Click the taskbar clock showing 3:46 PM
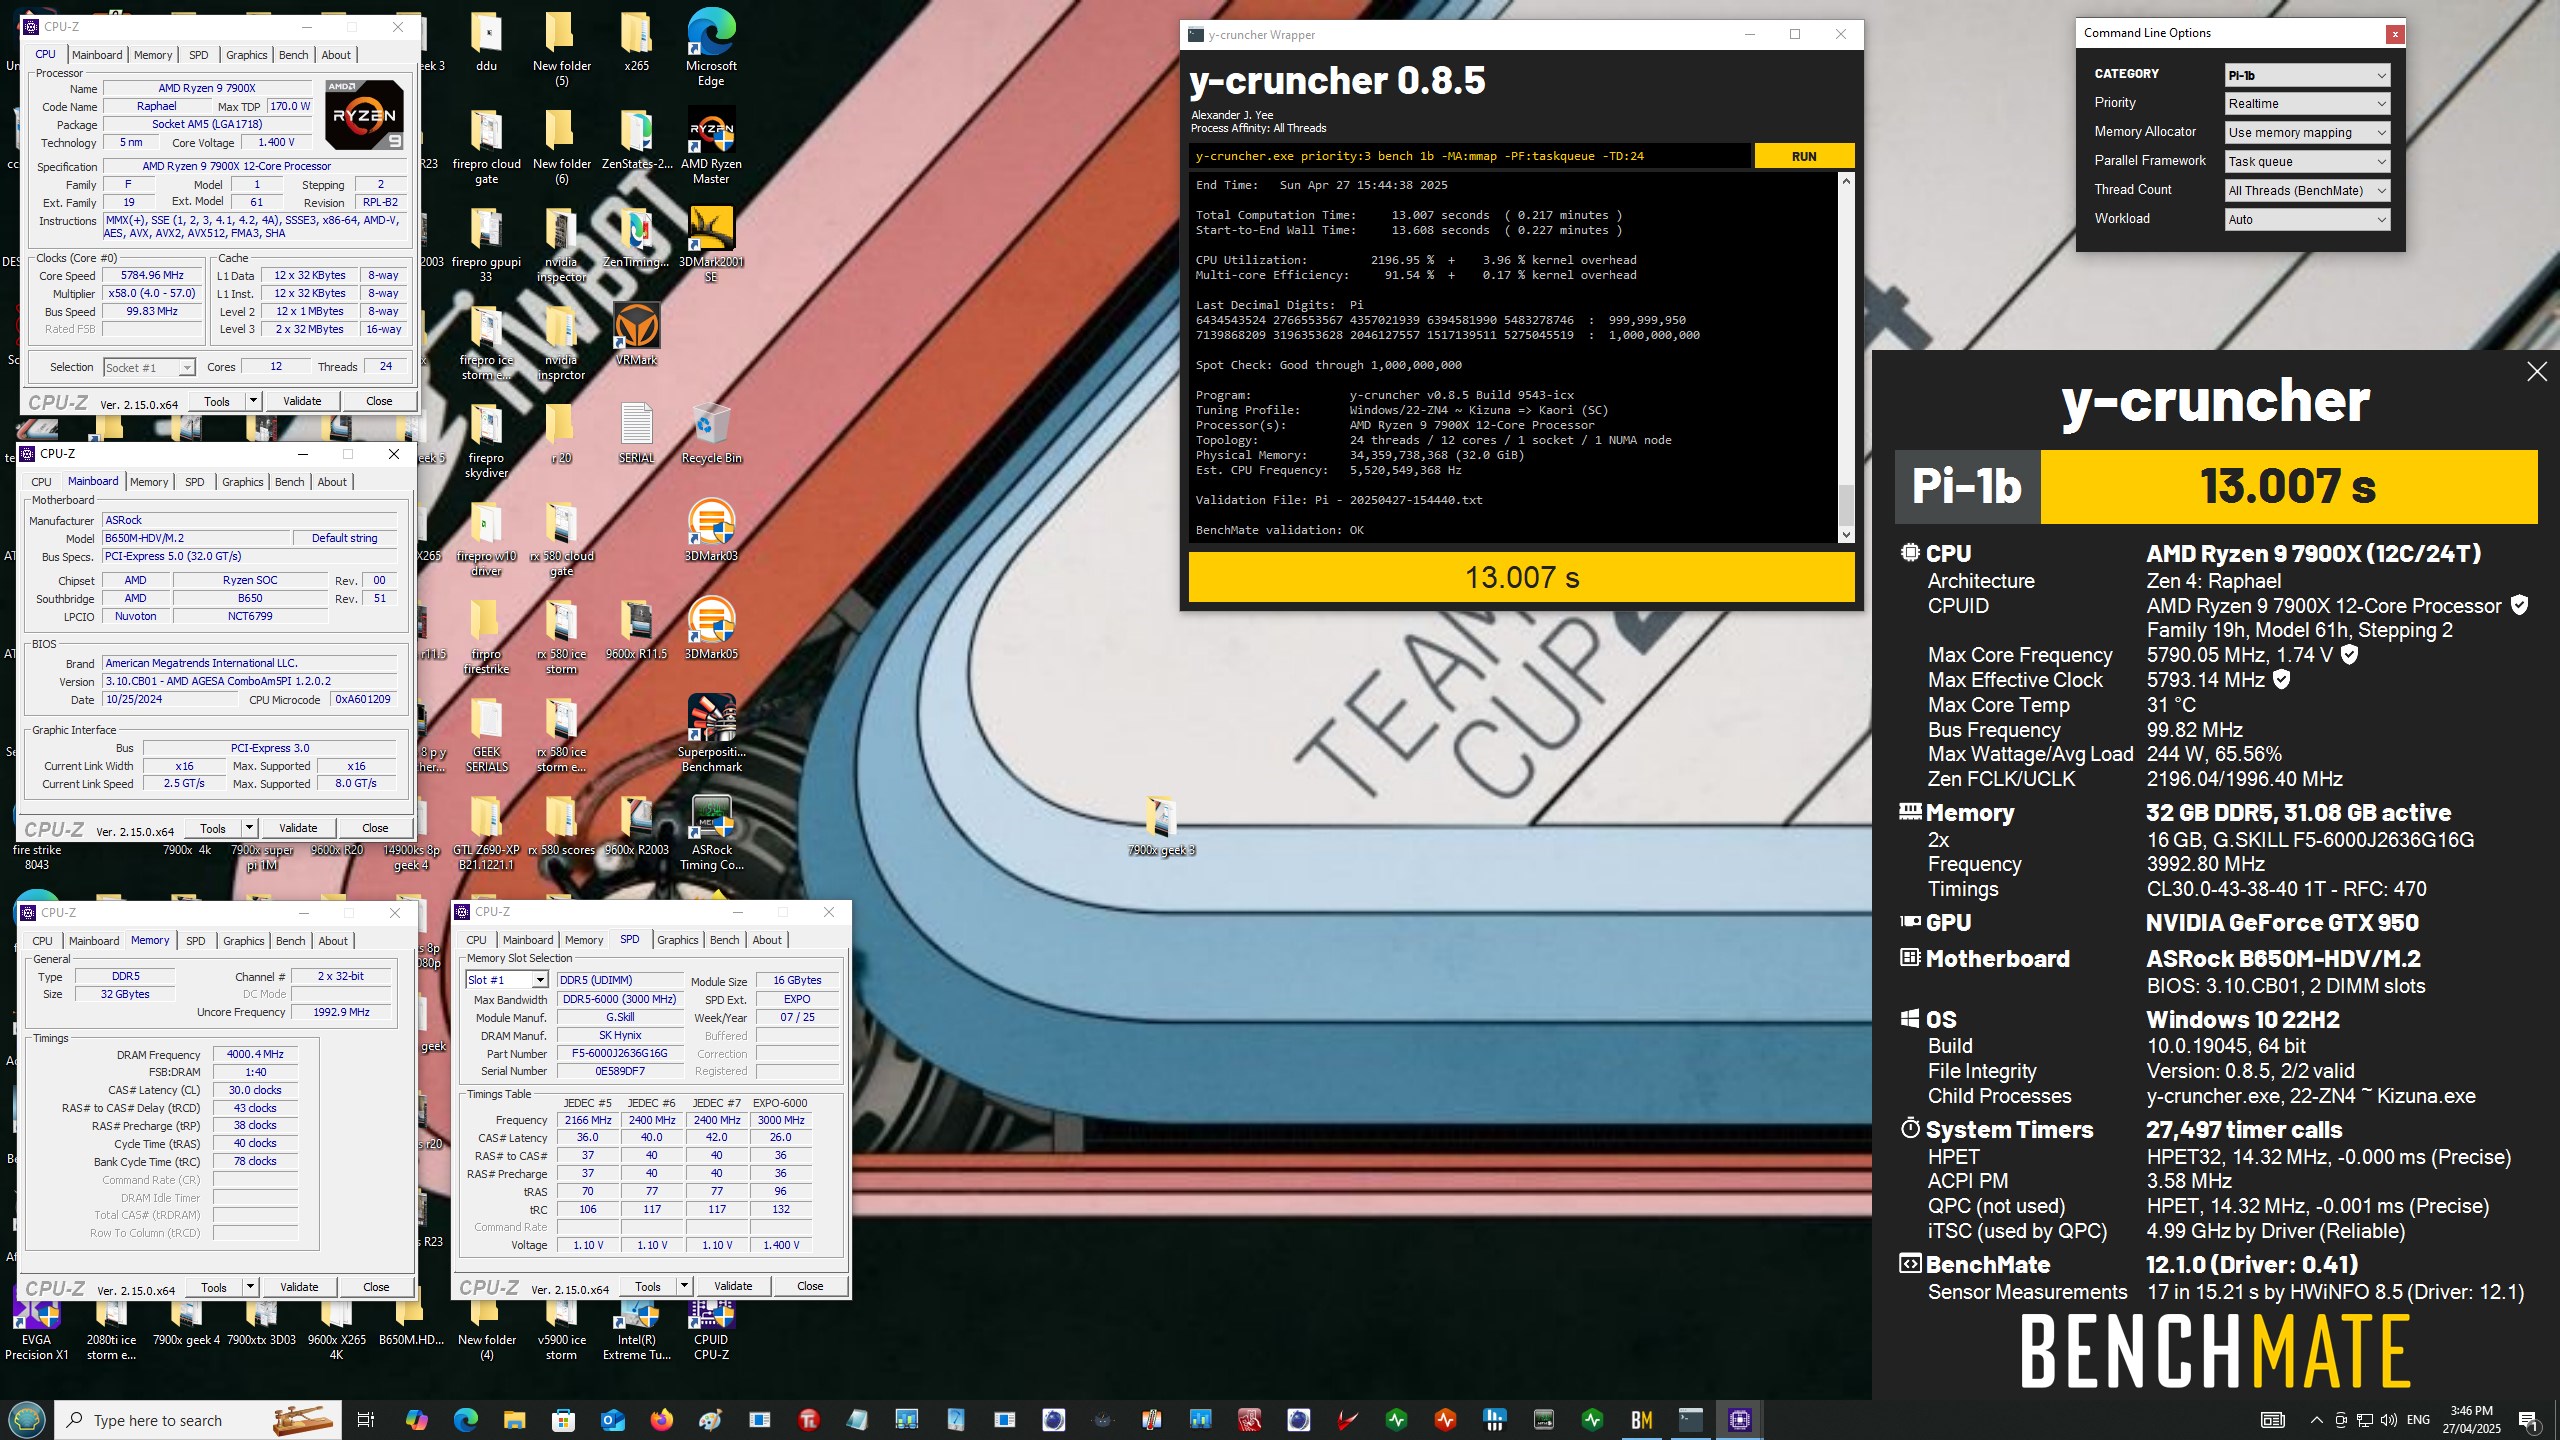 click(2473, 1420)
